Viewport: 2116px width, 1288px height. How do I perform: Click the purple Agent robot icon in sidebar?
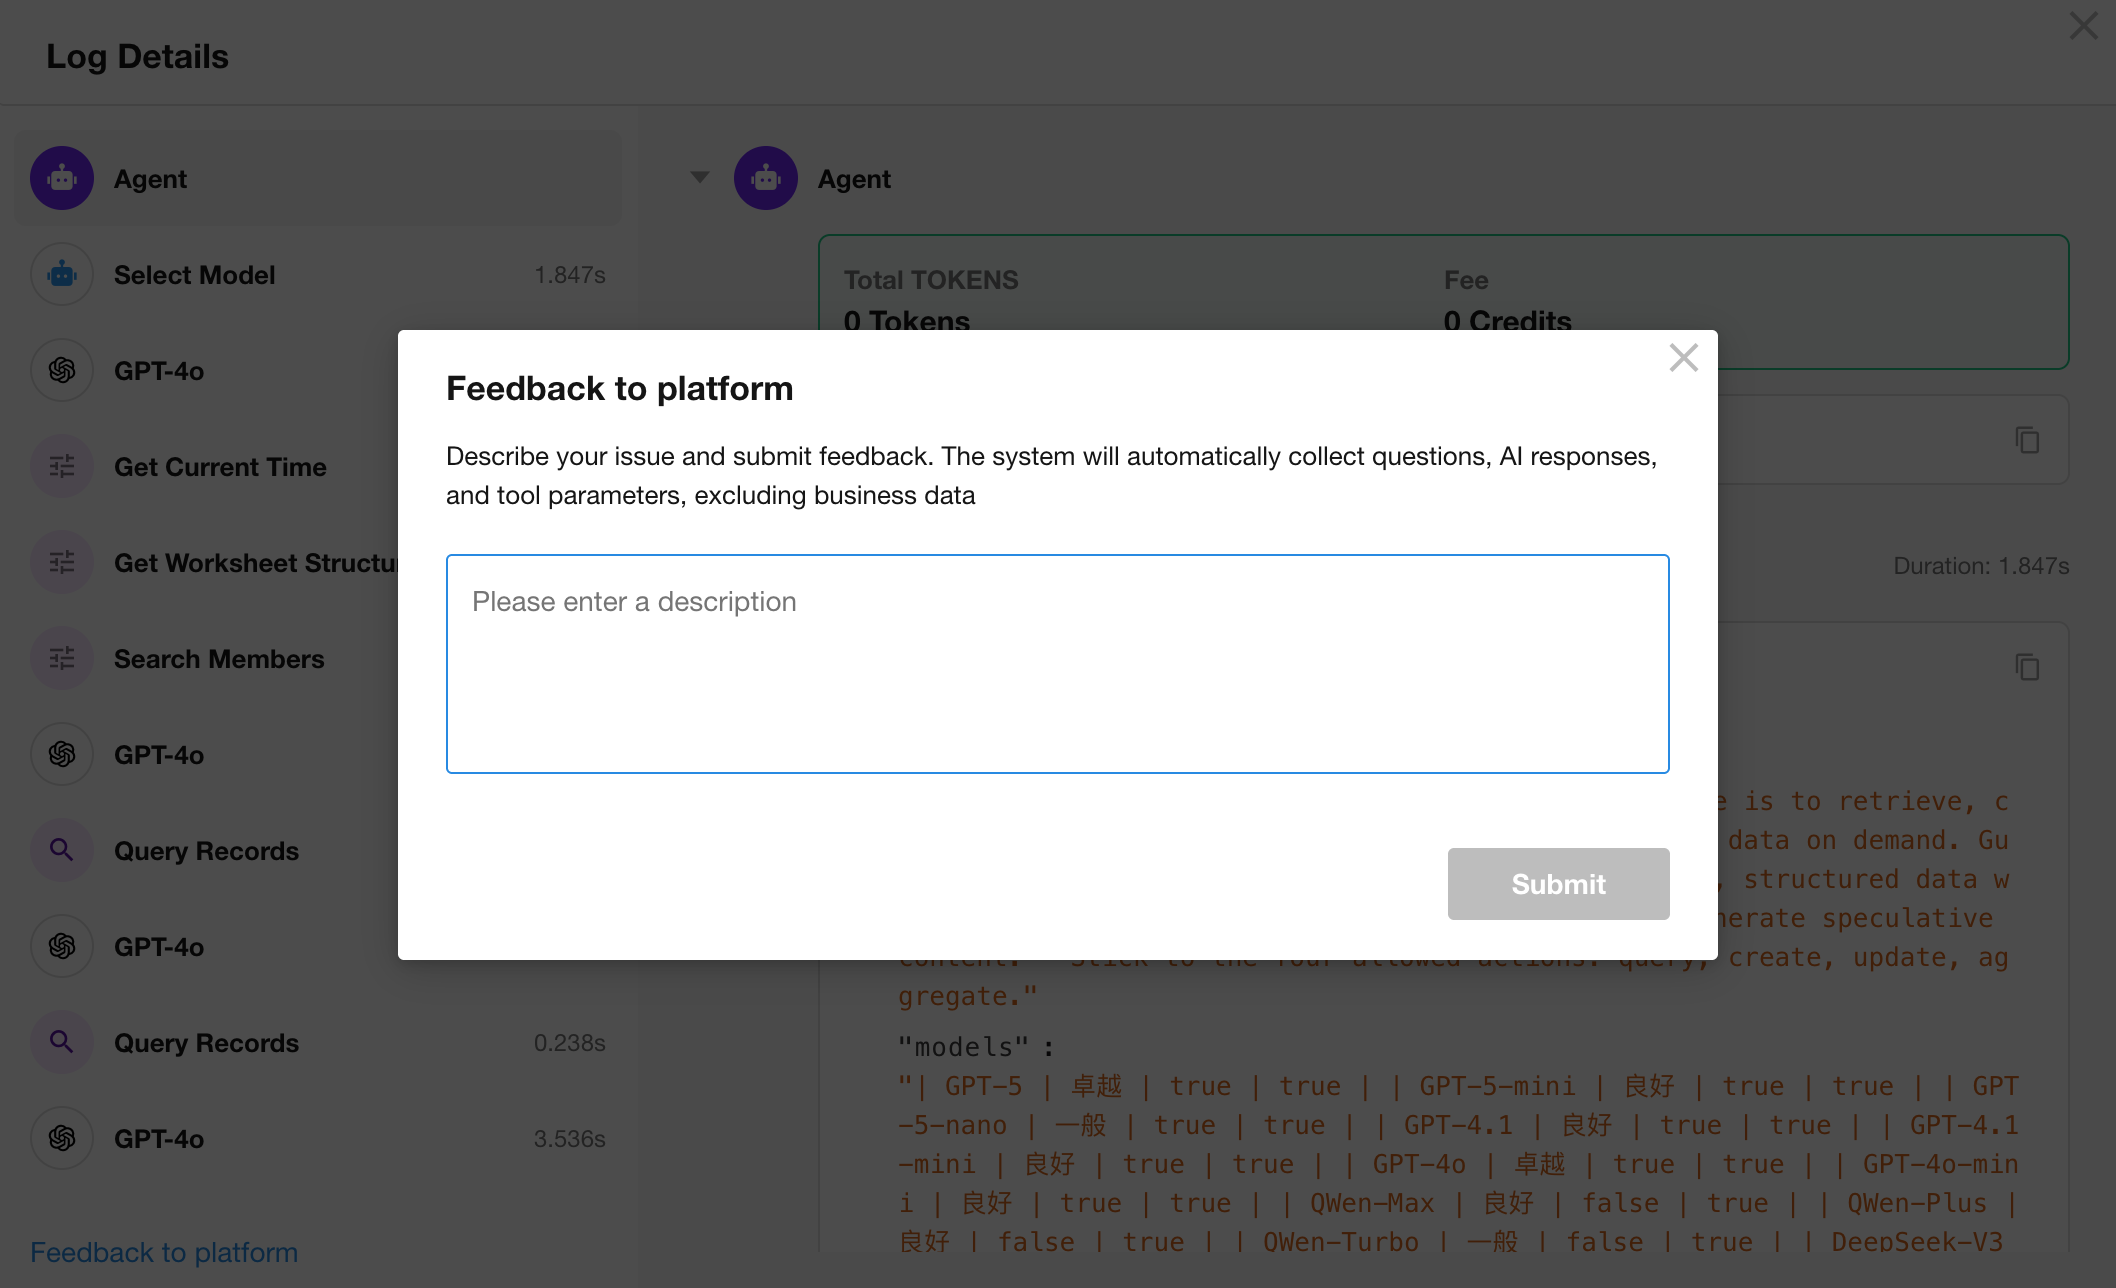coord(62,179)
